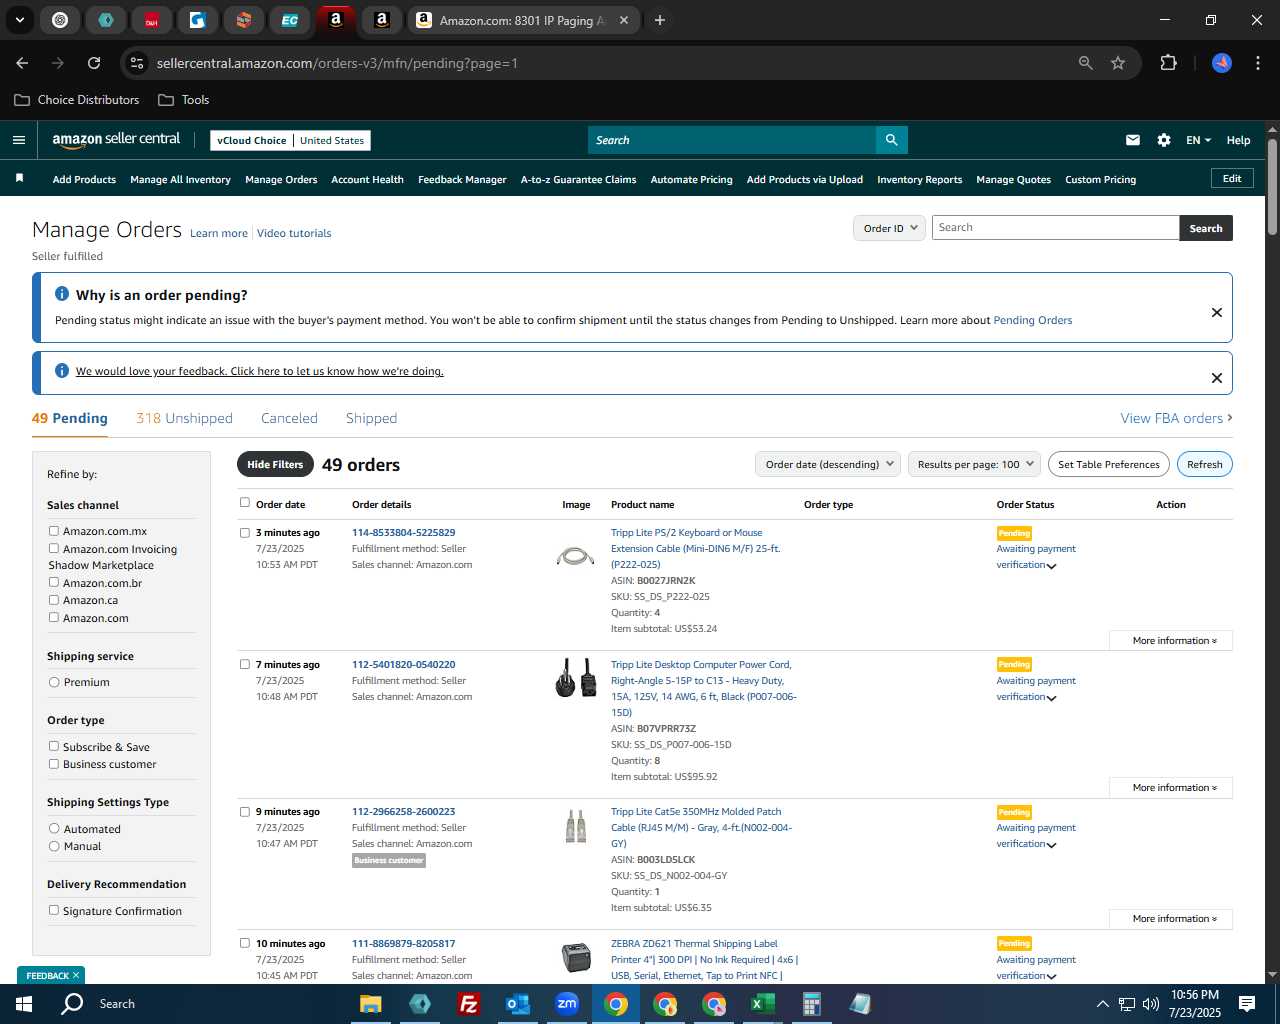Open the Order date (descending) sort dropdown

point(827,464)
